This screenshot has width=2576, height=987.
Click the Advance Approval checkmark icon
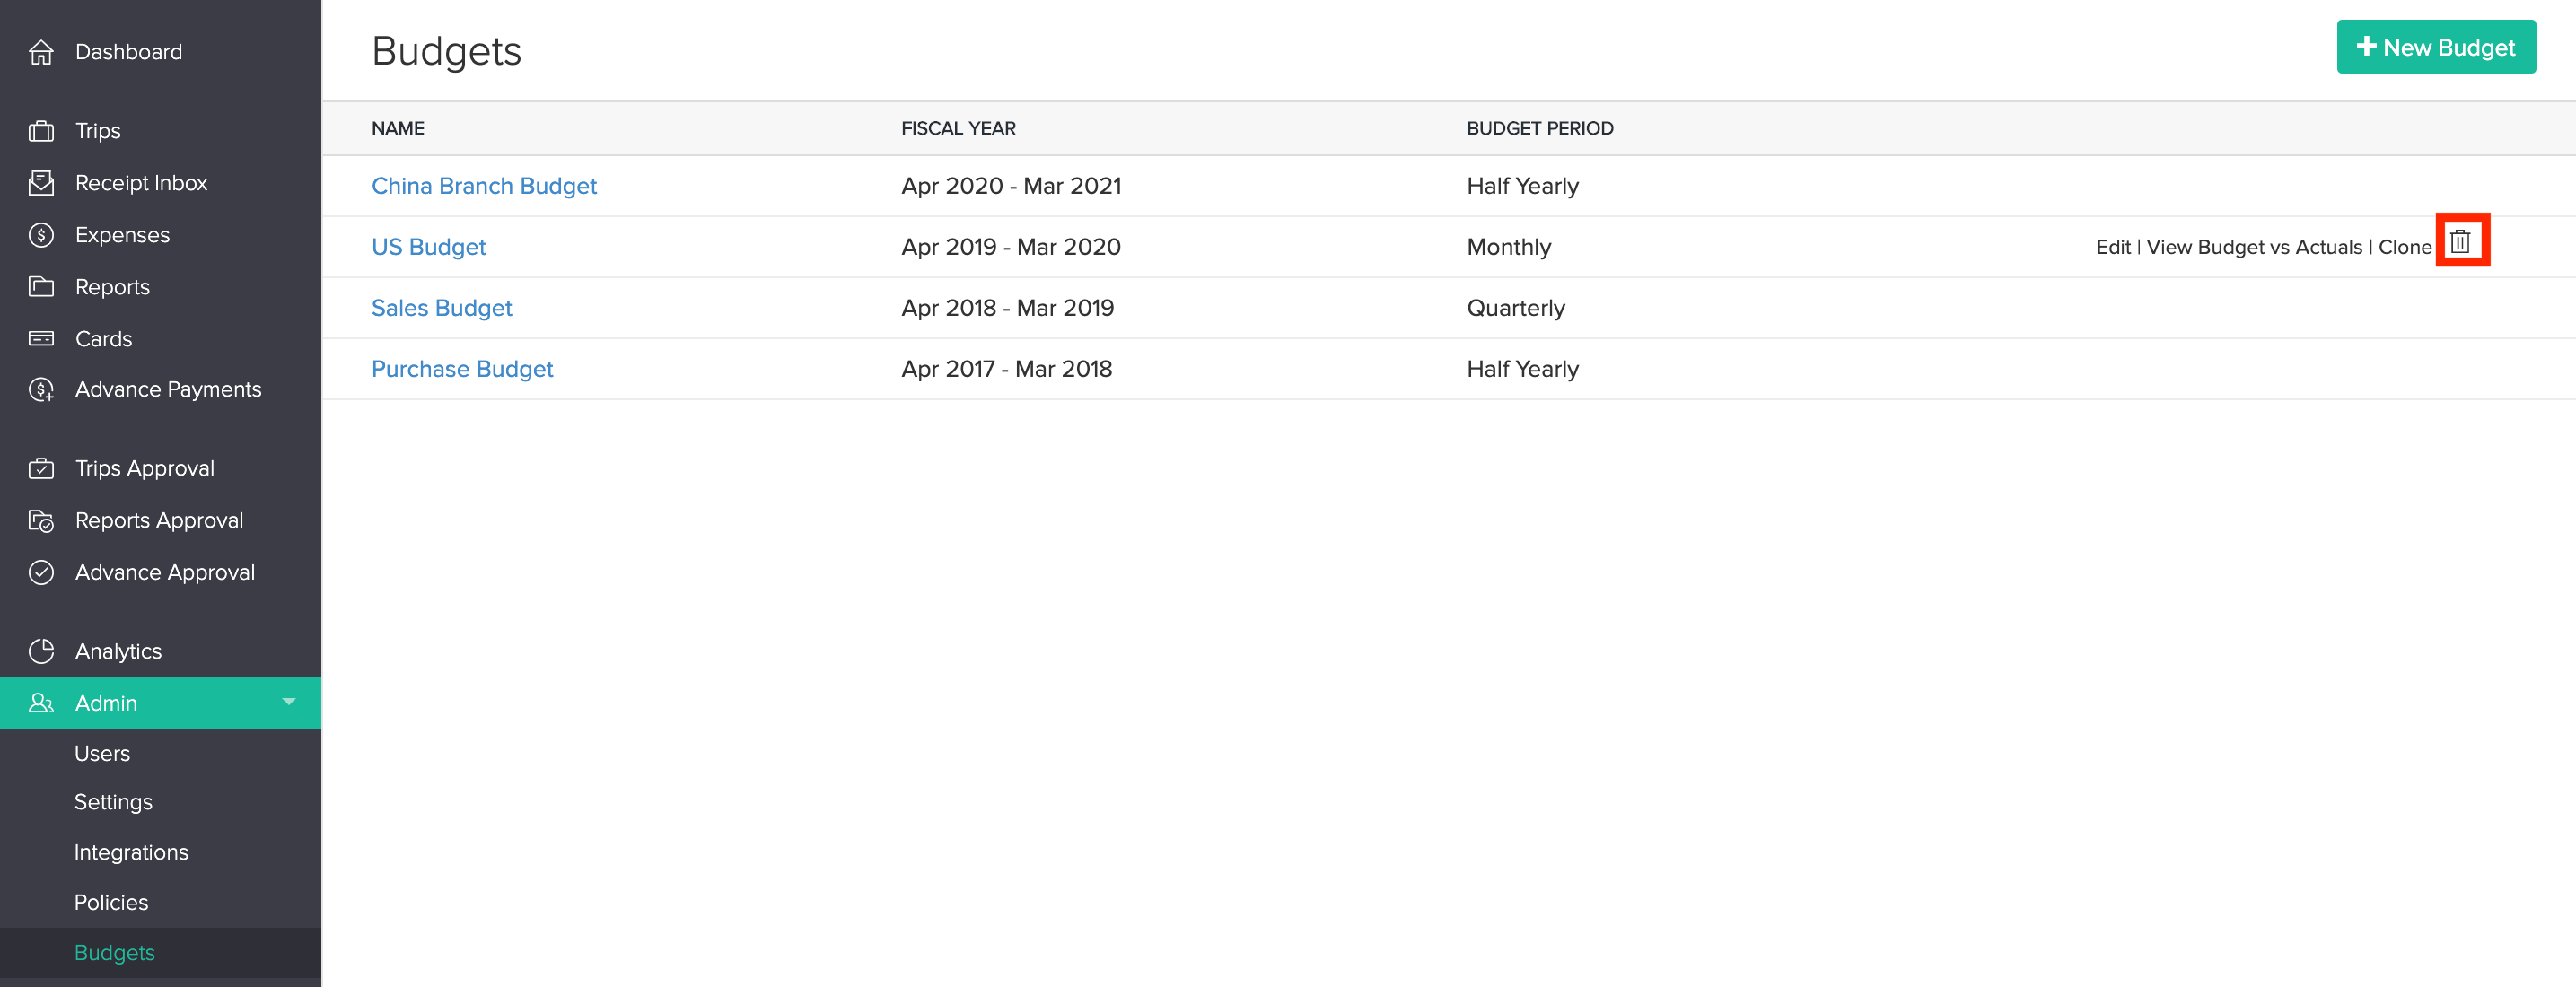[41, 572]
